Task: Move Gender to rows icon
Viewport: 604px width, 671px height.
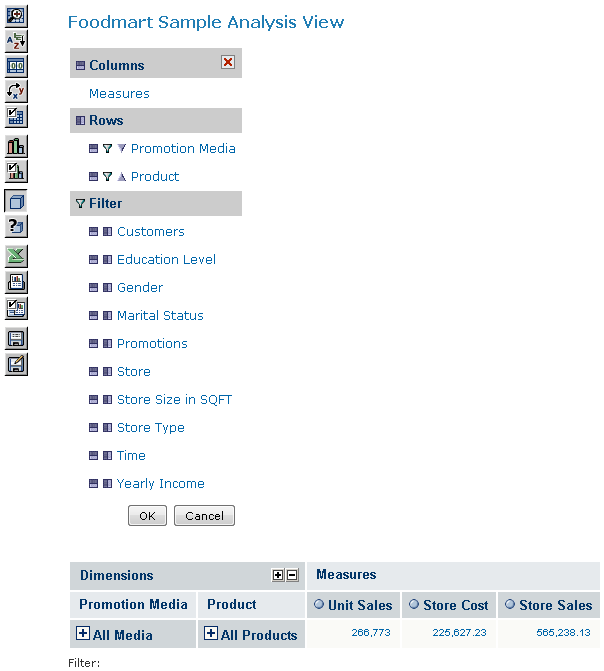Action: 107,288
